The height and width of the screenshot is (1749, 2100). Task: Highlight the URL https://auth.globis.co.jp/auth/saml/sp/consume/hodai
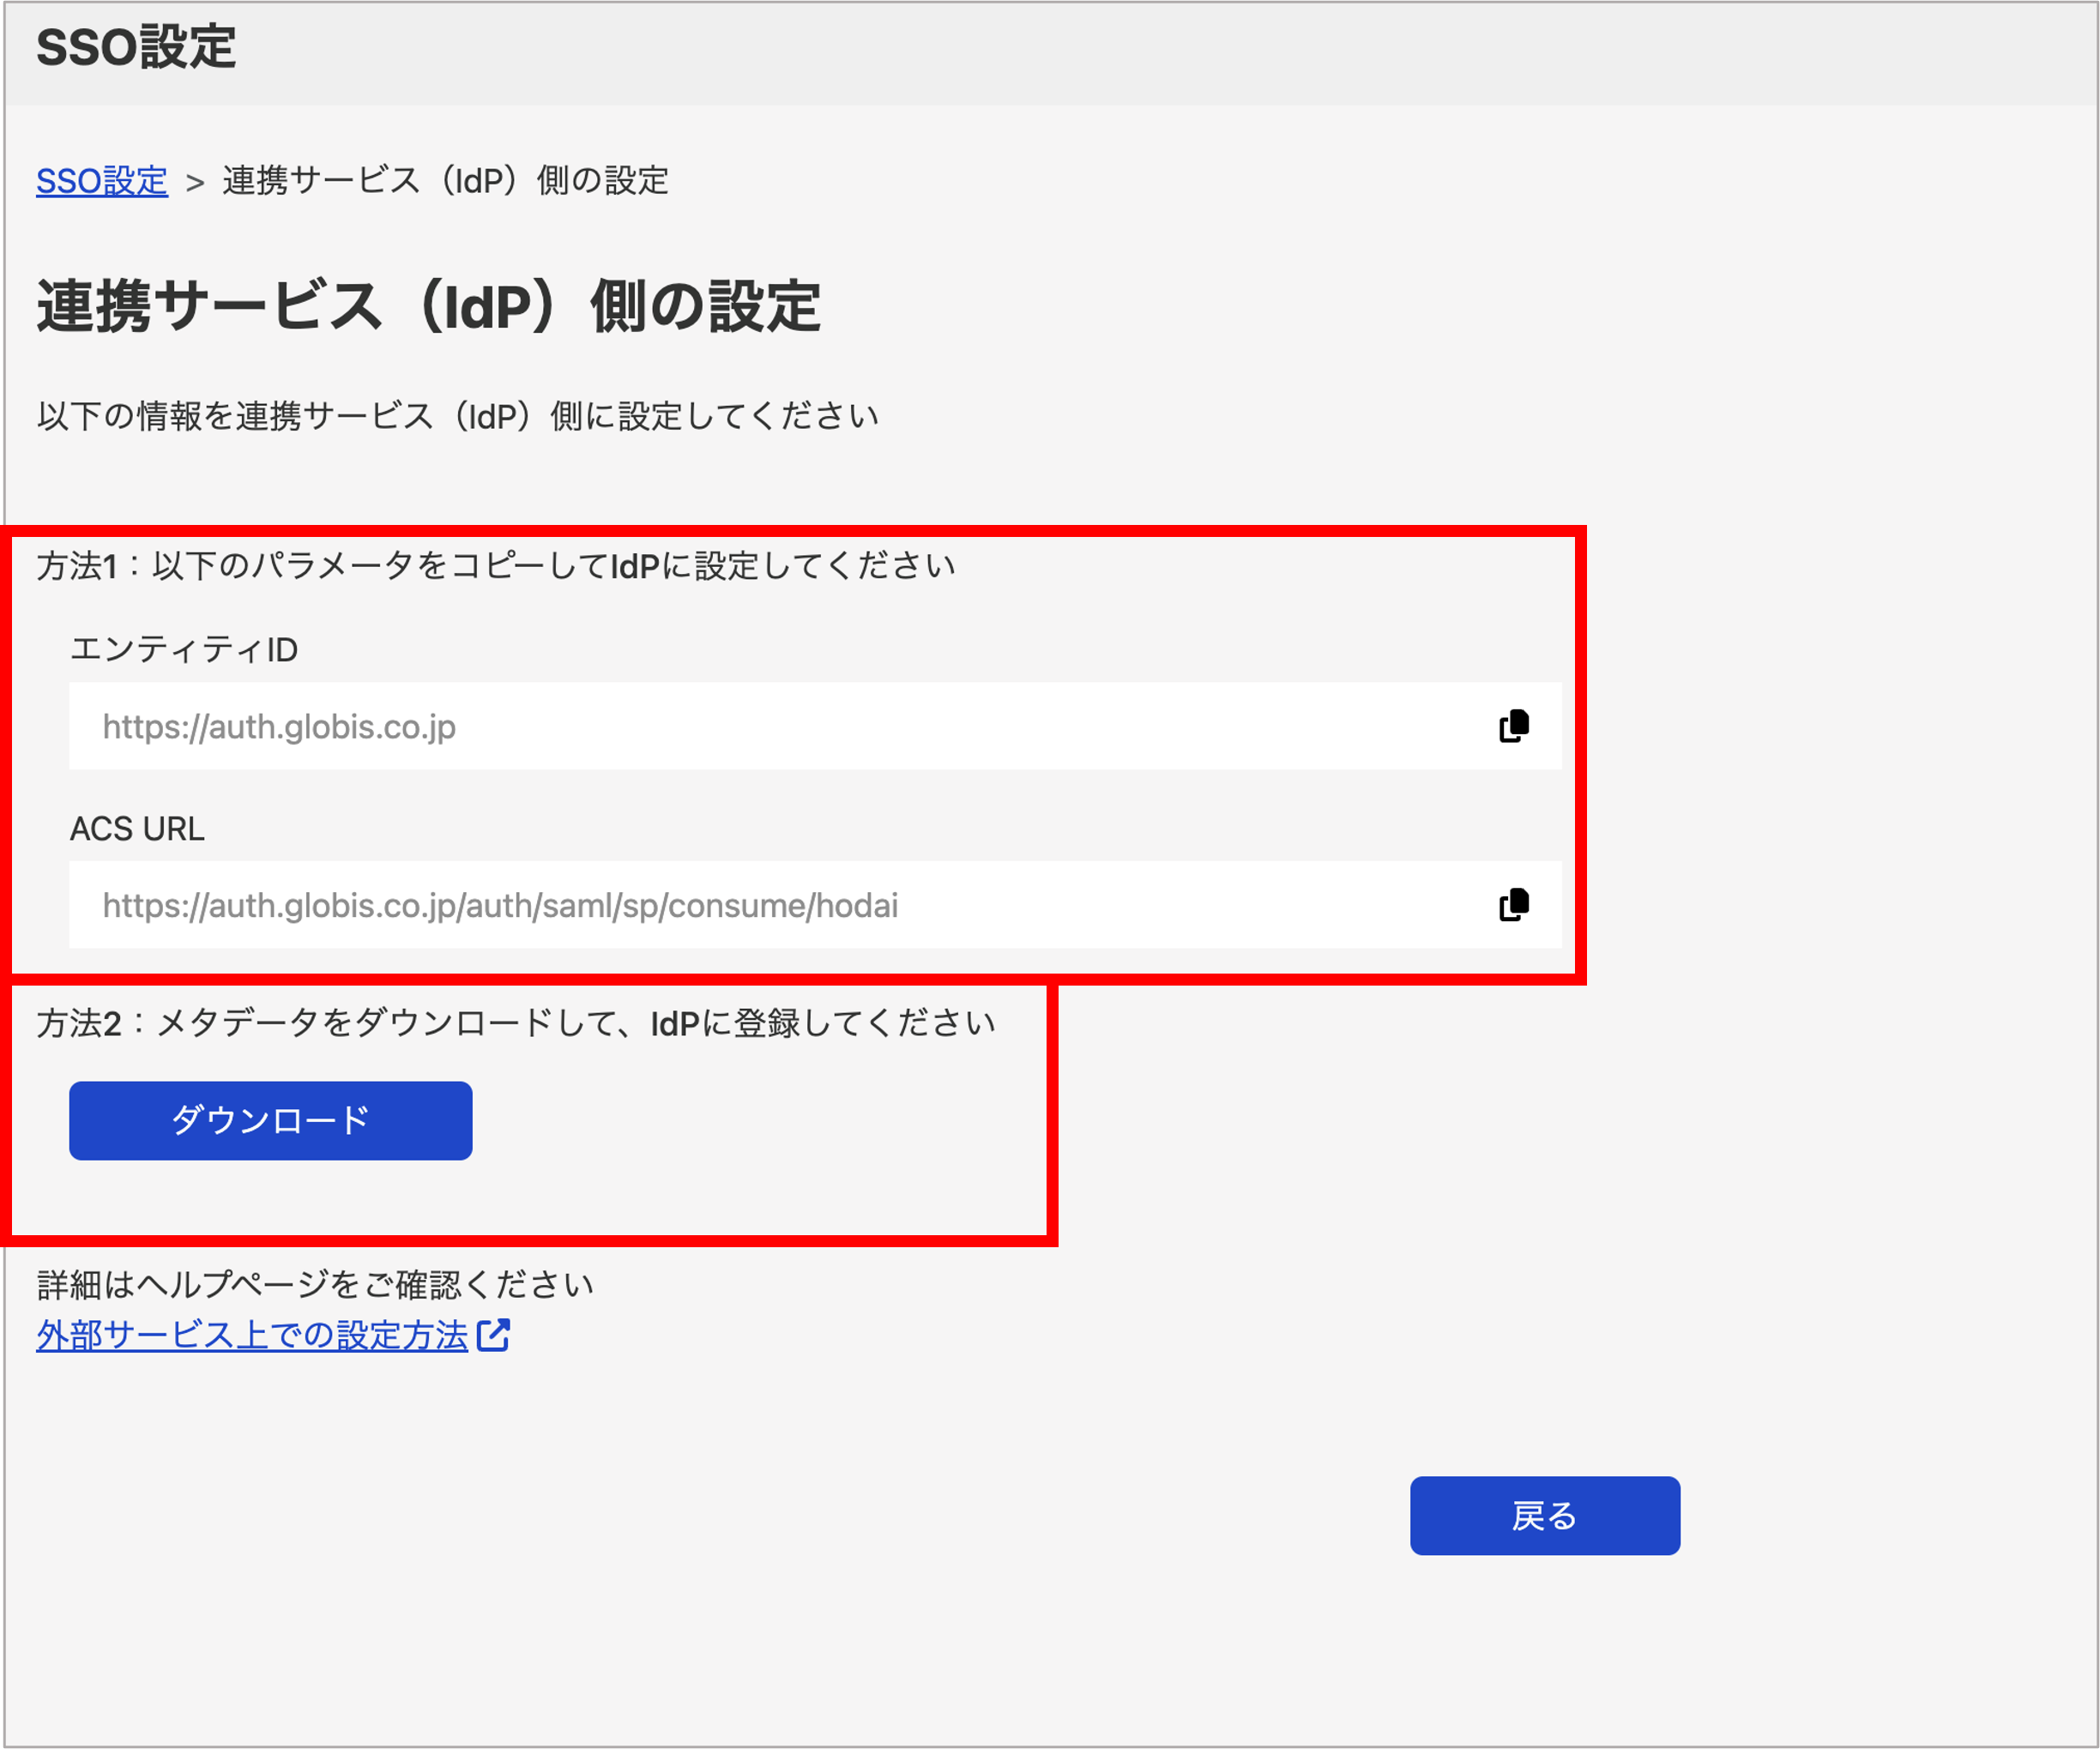[x=500, y=905]
